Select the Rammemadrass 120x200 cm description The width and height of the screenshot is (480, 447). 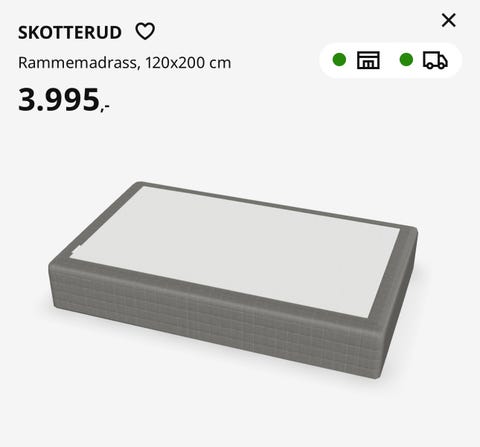124,63
